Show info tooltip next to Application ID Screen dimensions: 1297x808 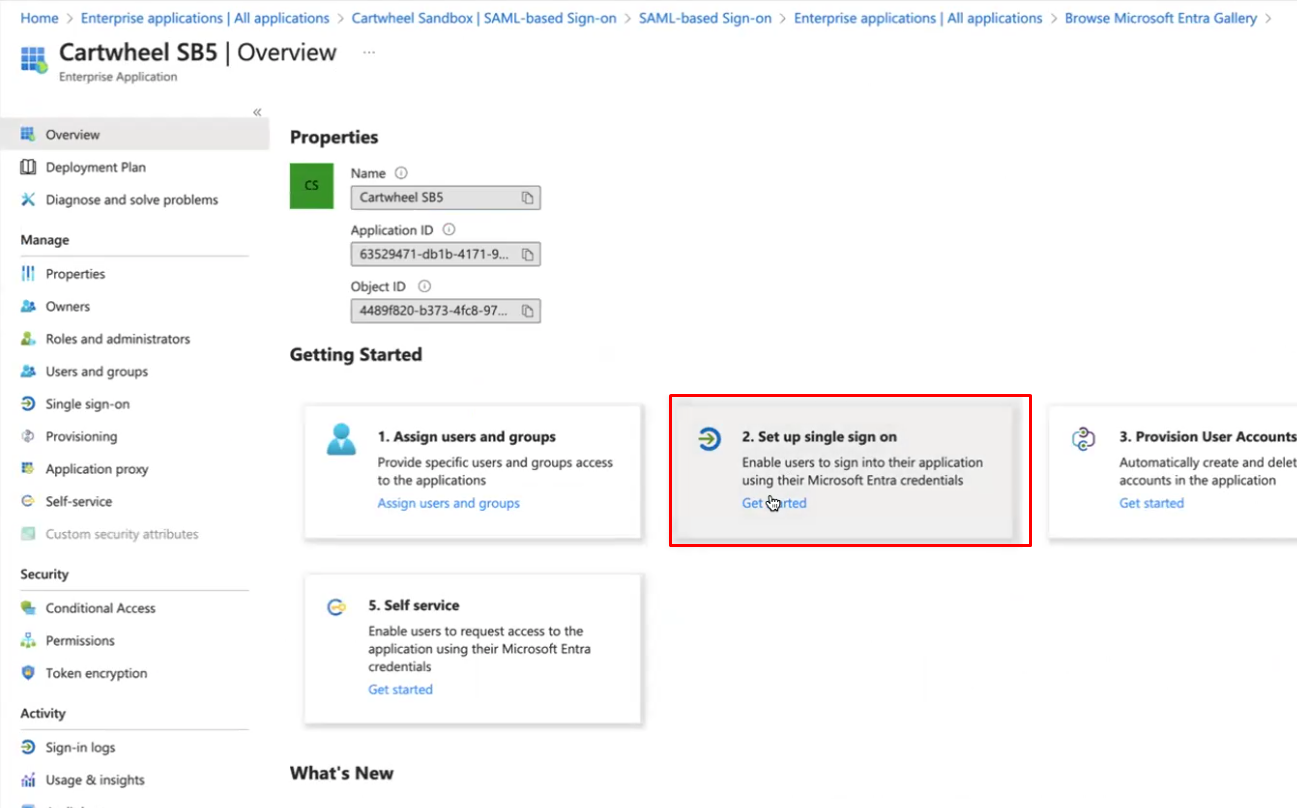(449, 230)
